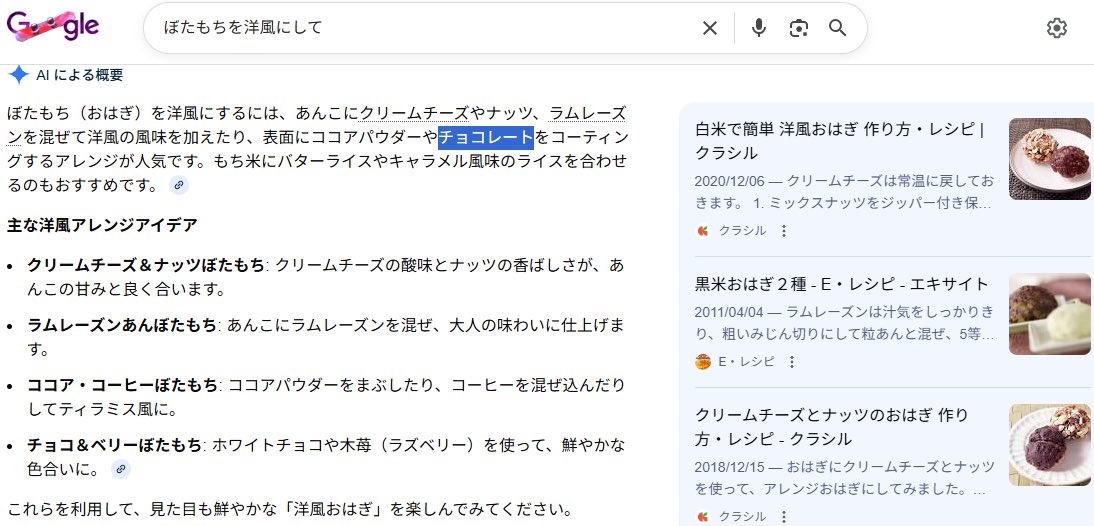
Task: Open more options for 白米で簡単 洋風おはぎ result
Action: pyautogui.click(x=784, y=231)
